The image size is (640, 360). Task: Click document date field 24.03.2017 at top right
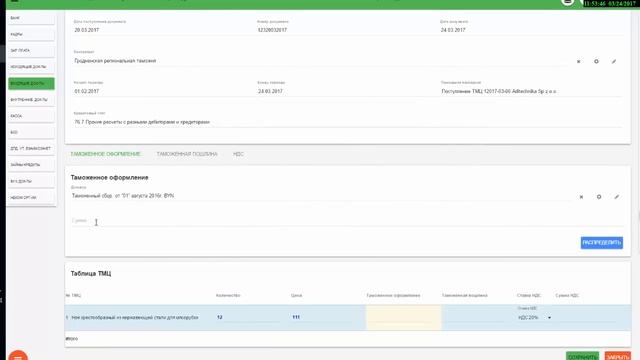[531, 30]
